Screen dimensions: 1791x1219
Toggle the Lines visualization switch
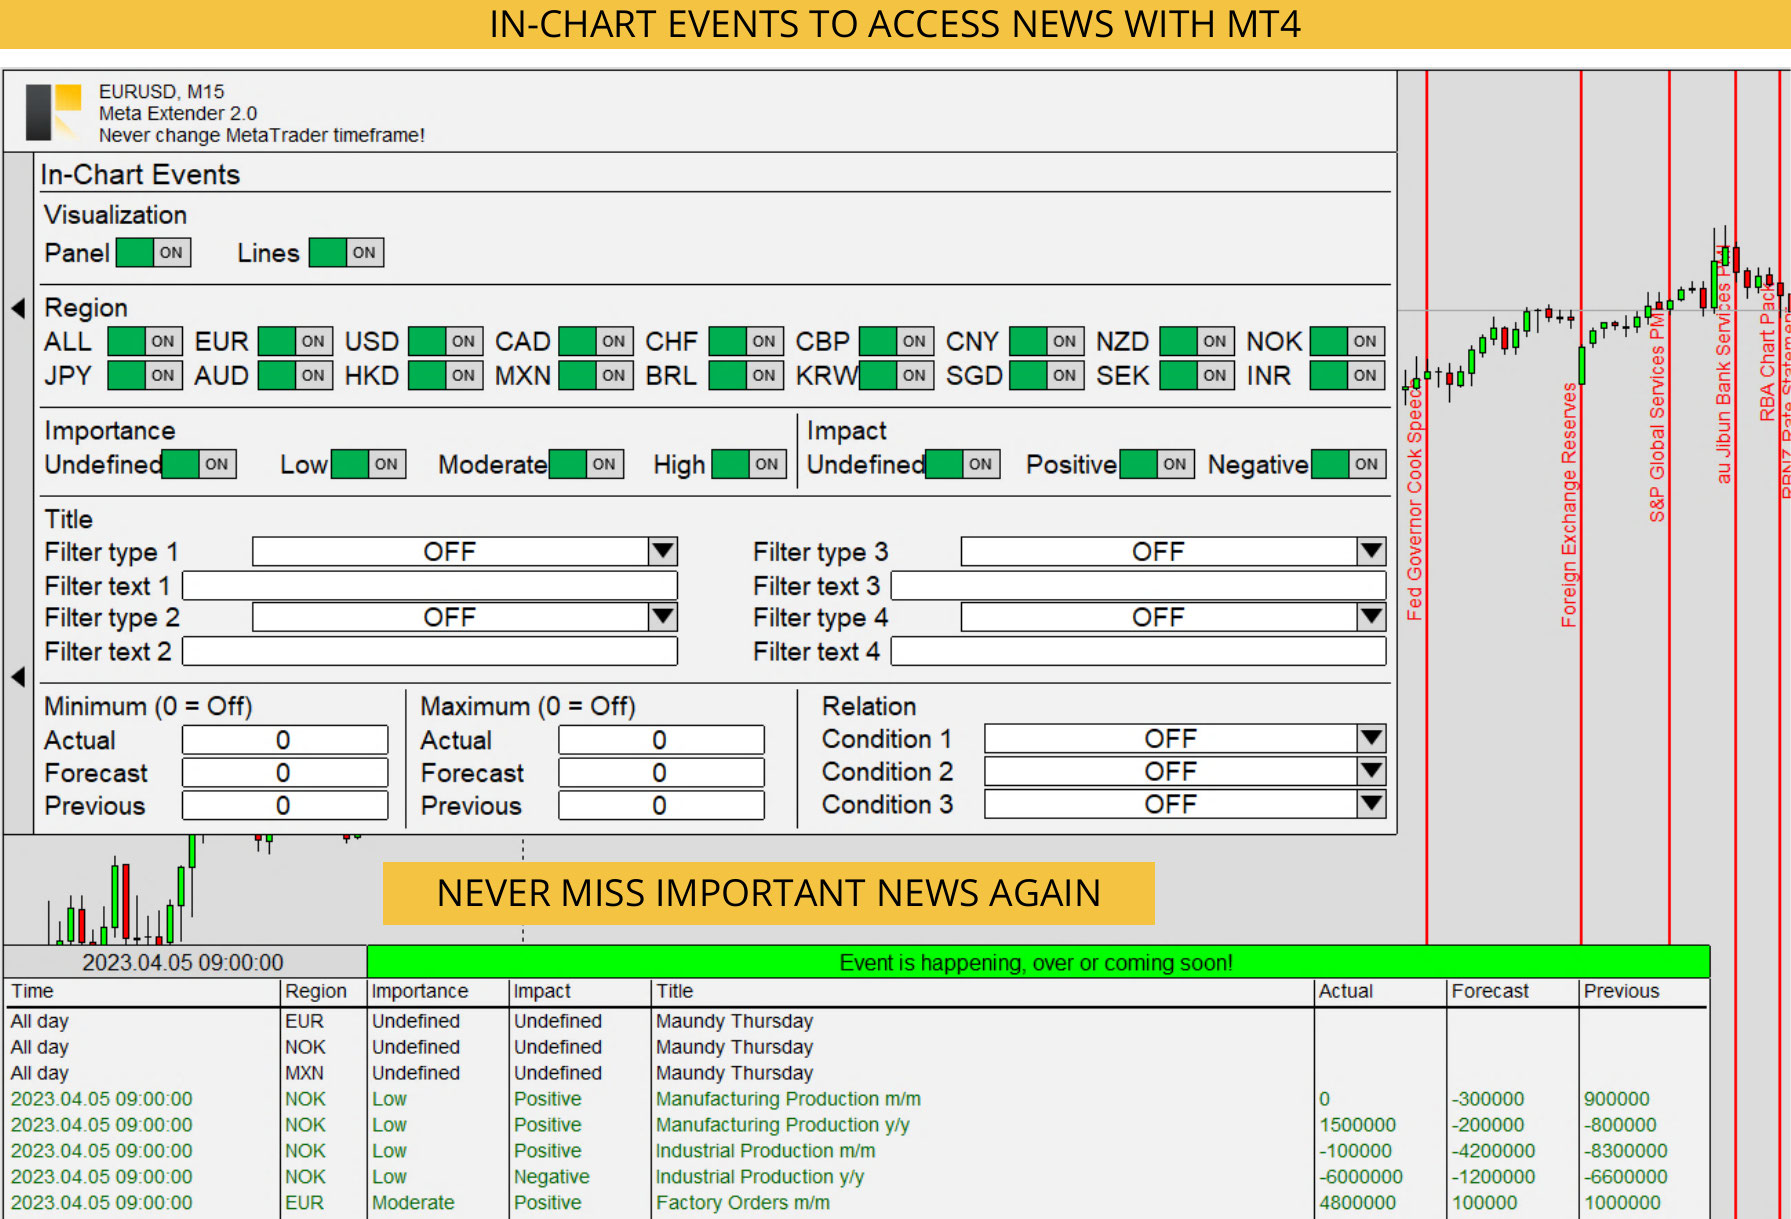coord(346,253)
